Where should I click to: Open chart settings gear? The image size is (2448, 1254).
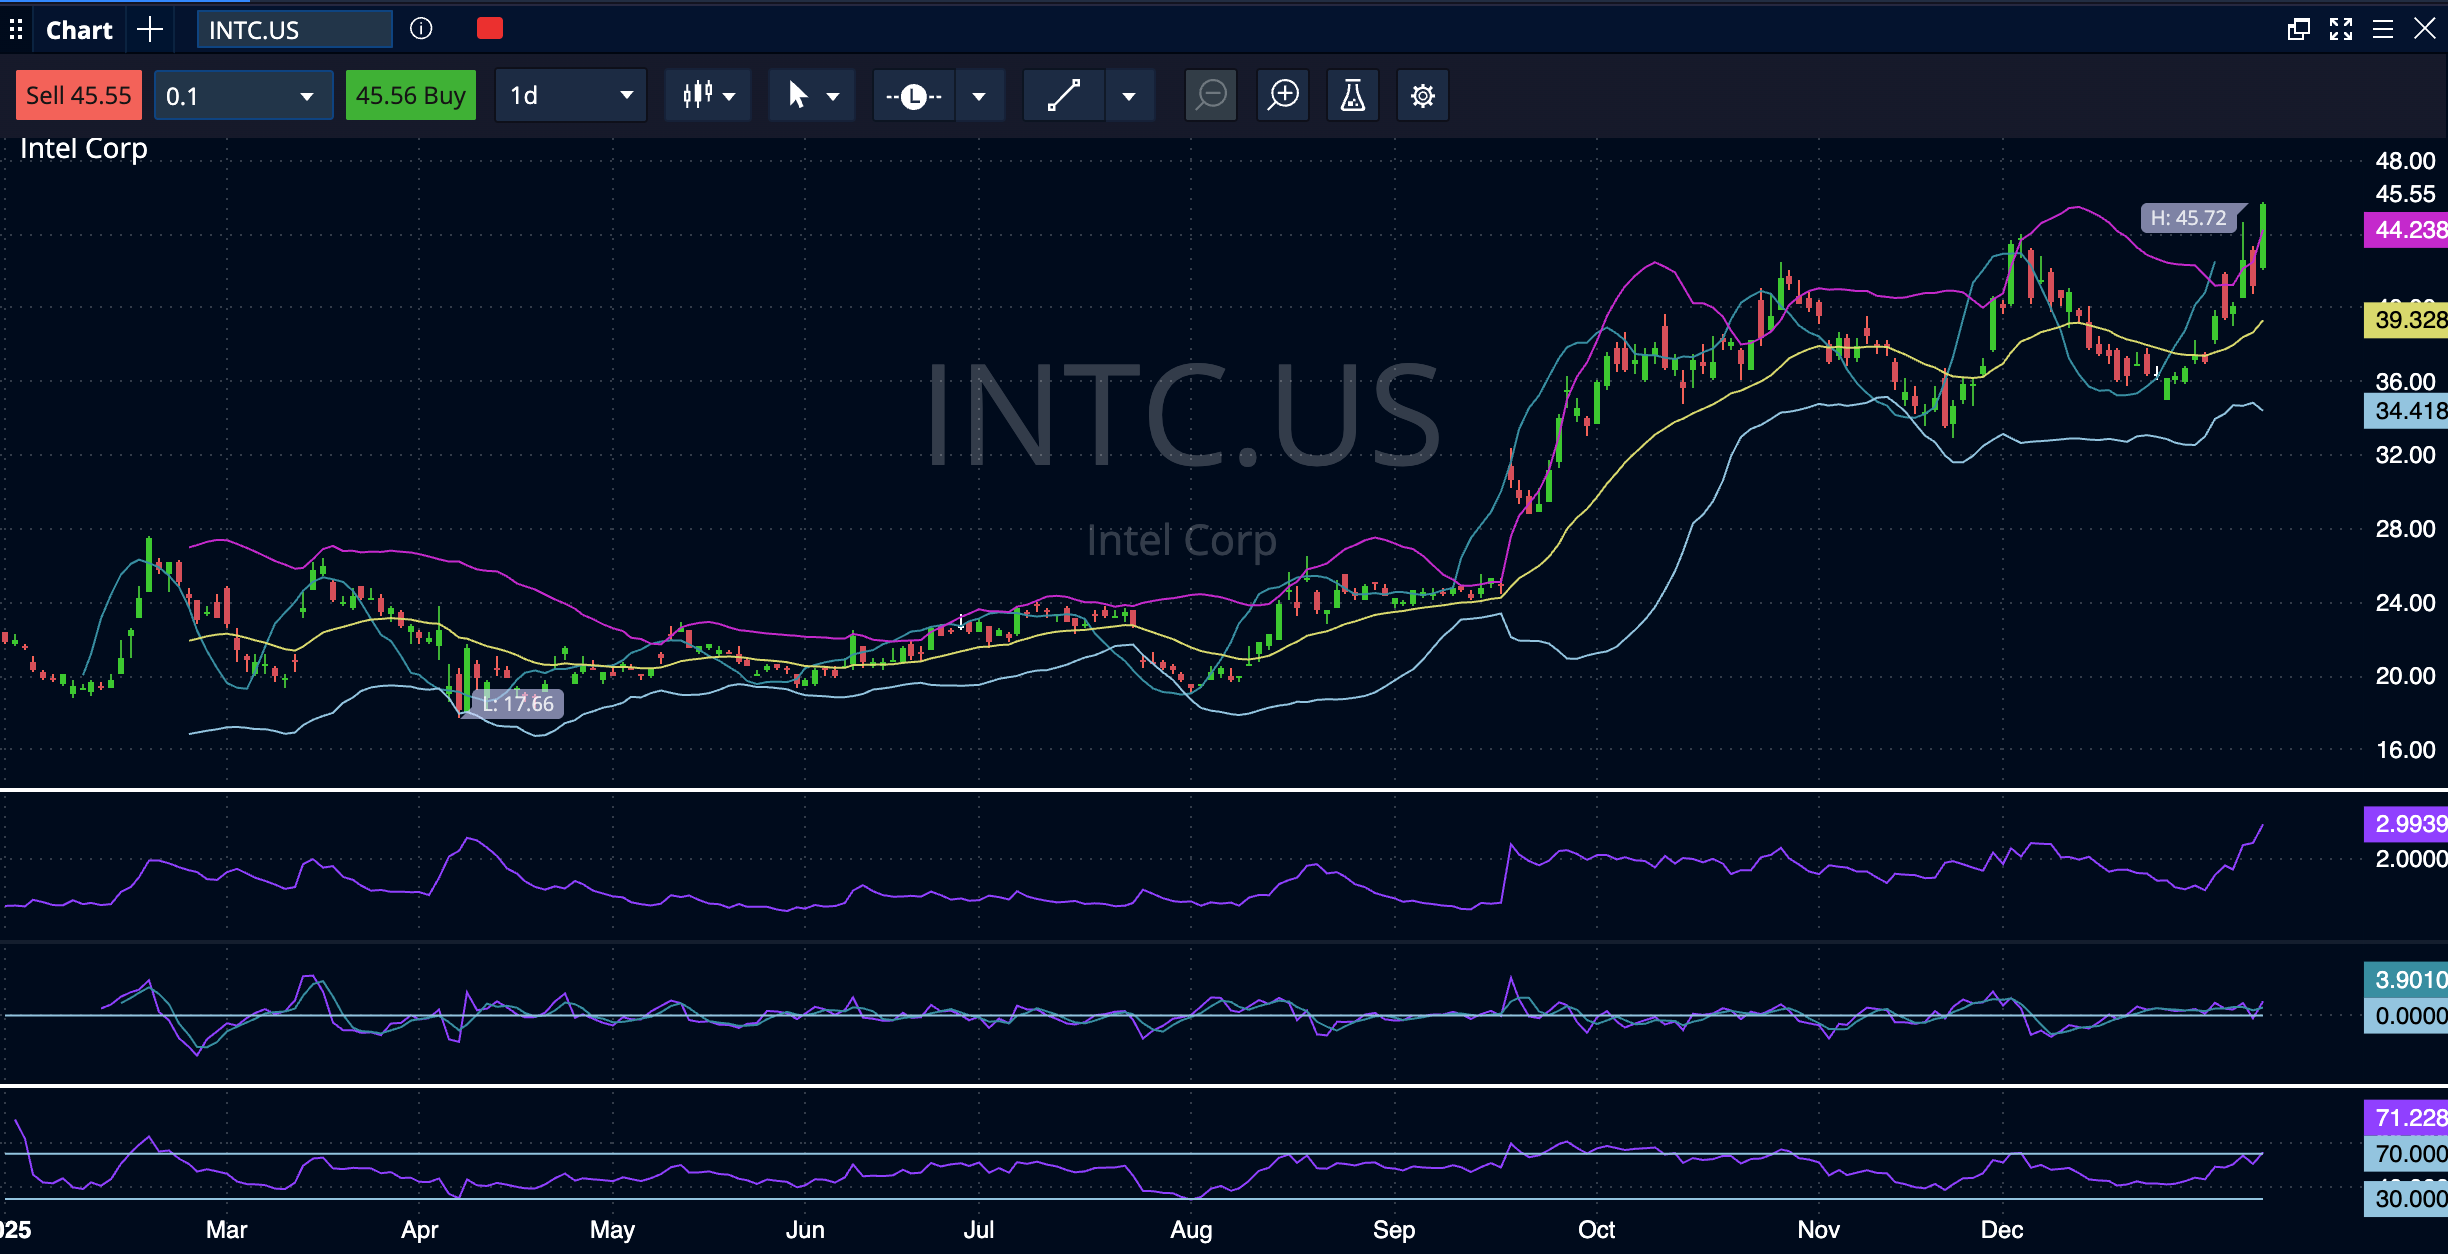[1422, 96]
